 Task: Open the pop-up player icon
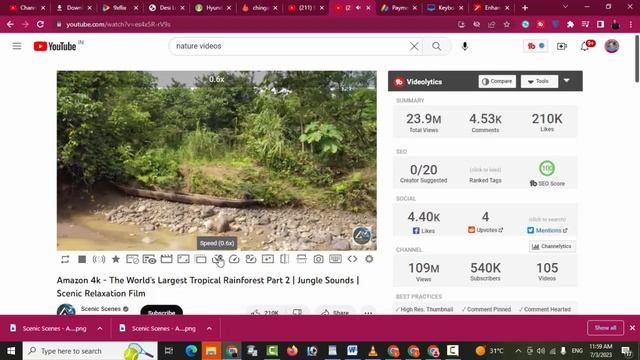click(x=200, y=259)
